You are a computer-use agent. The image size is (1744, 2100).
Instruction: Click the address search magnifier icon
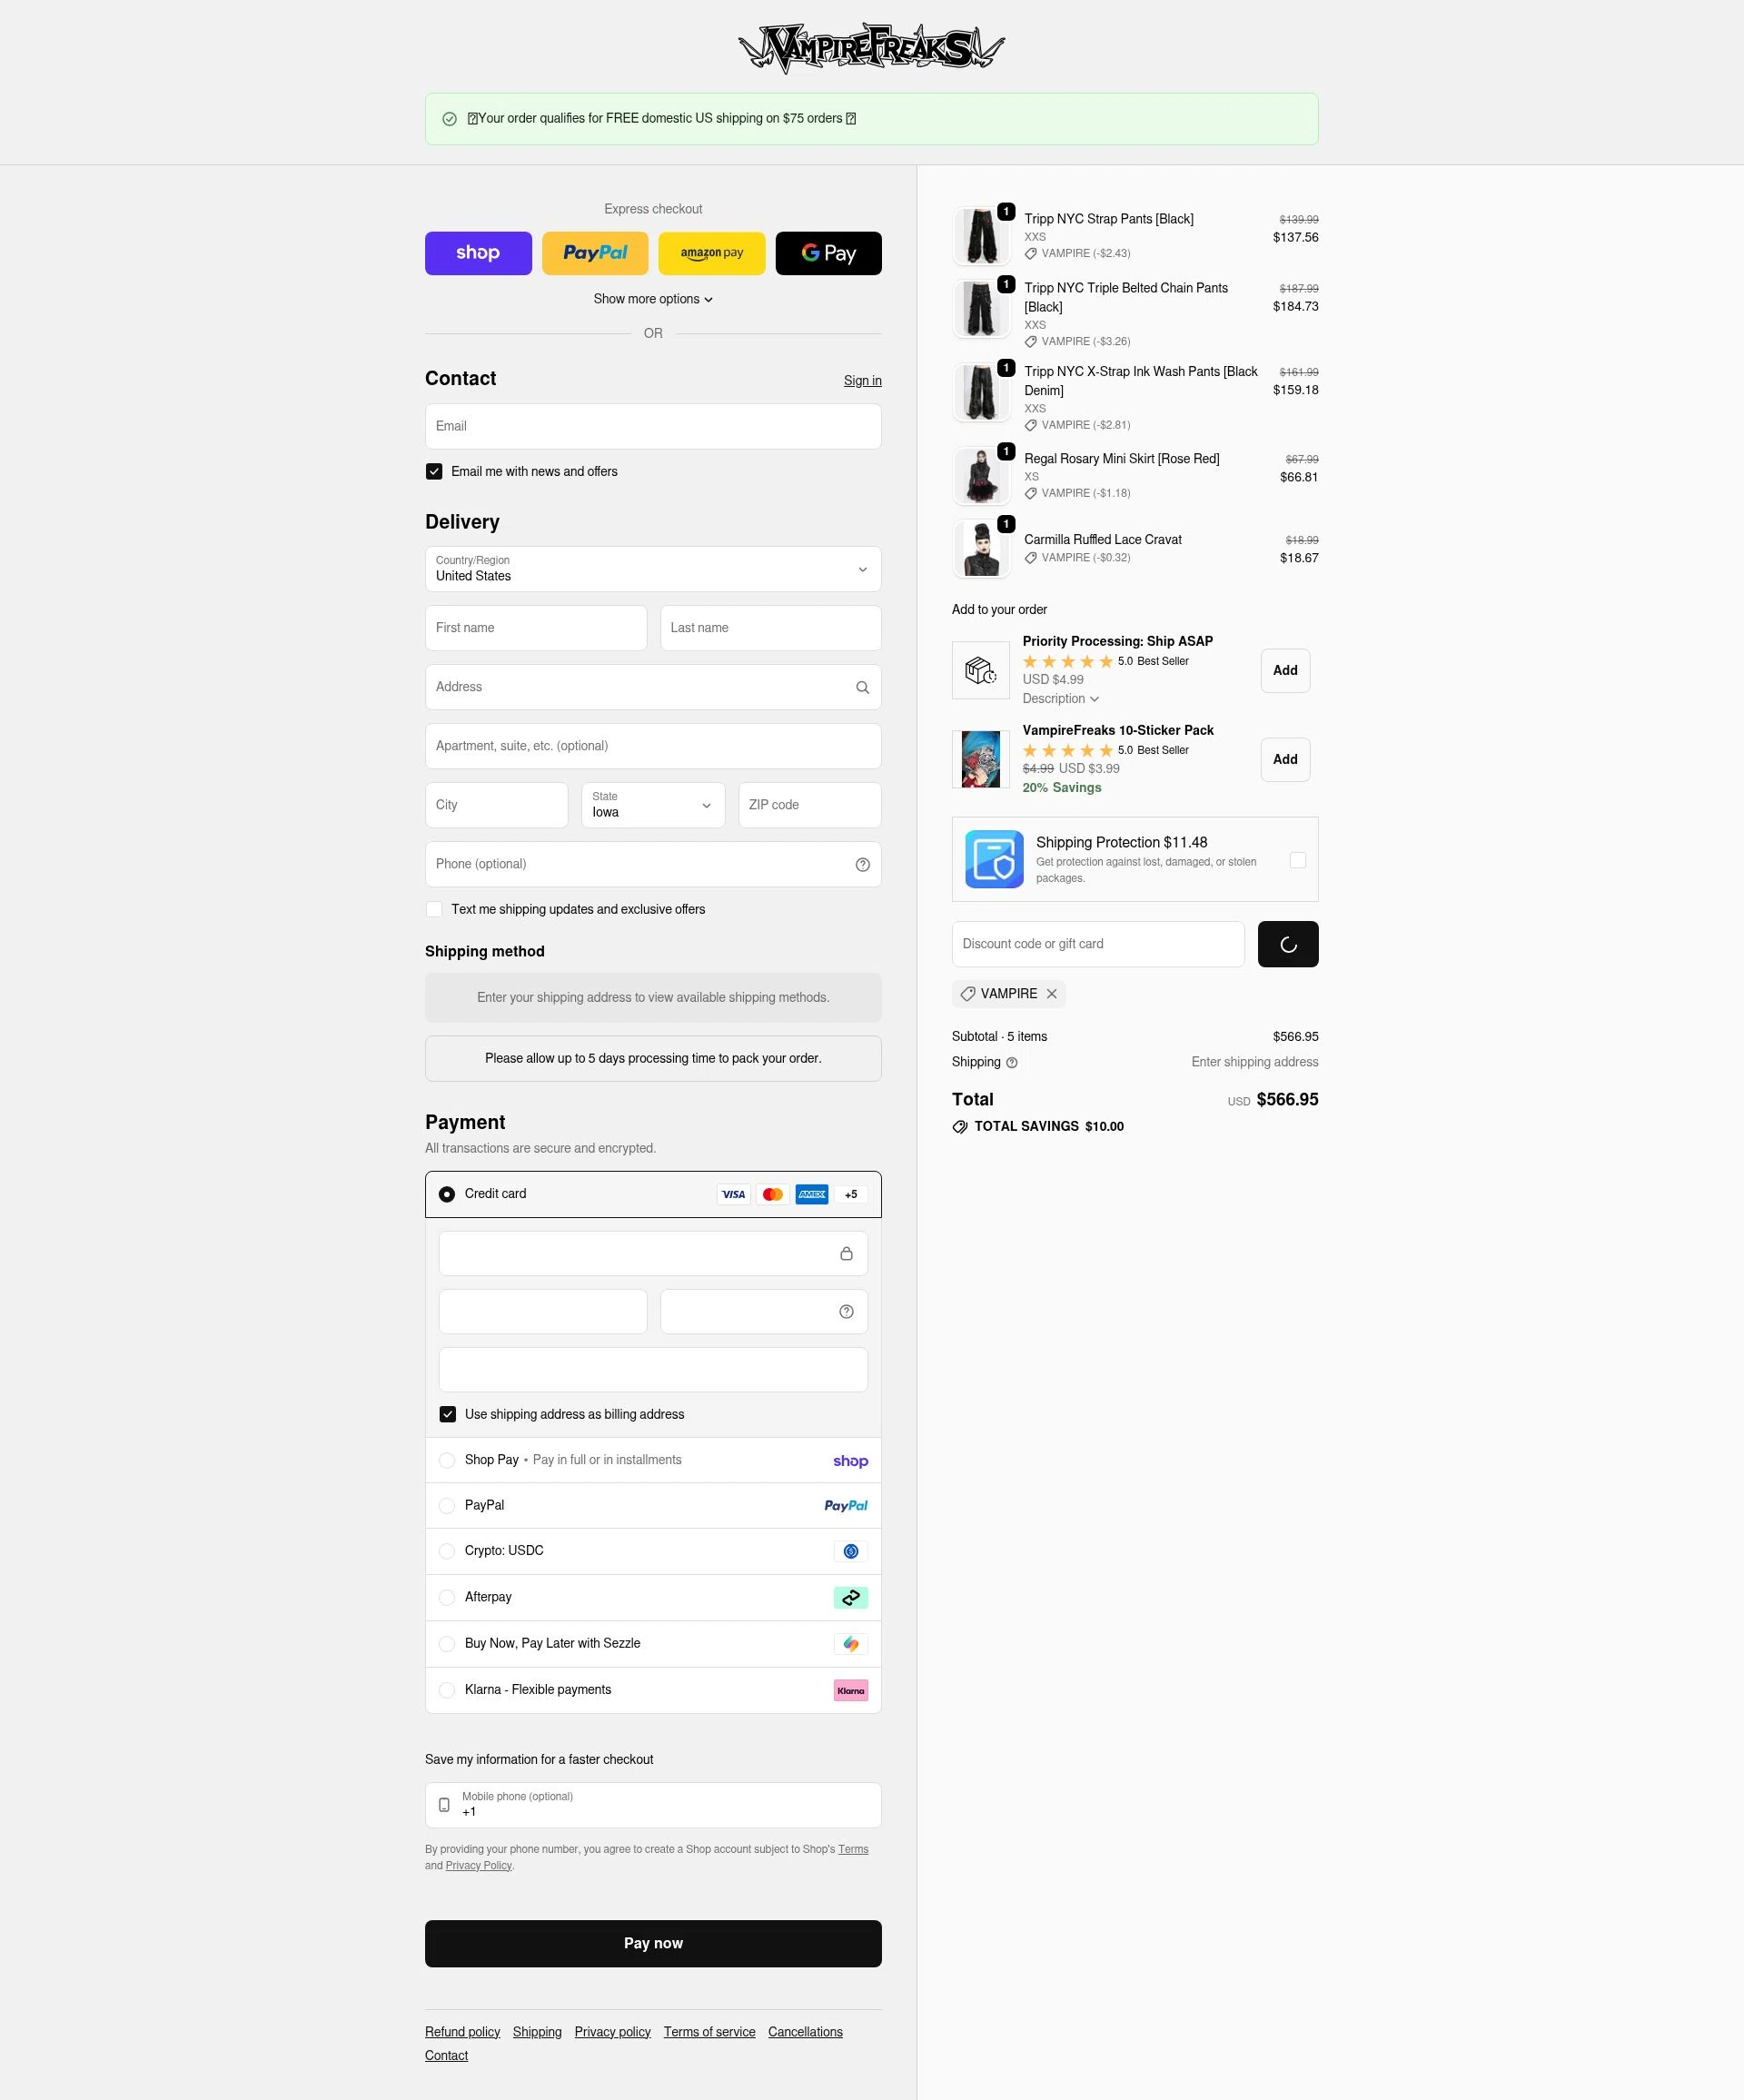[862, 687]
